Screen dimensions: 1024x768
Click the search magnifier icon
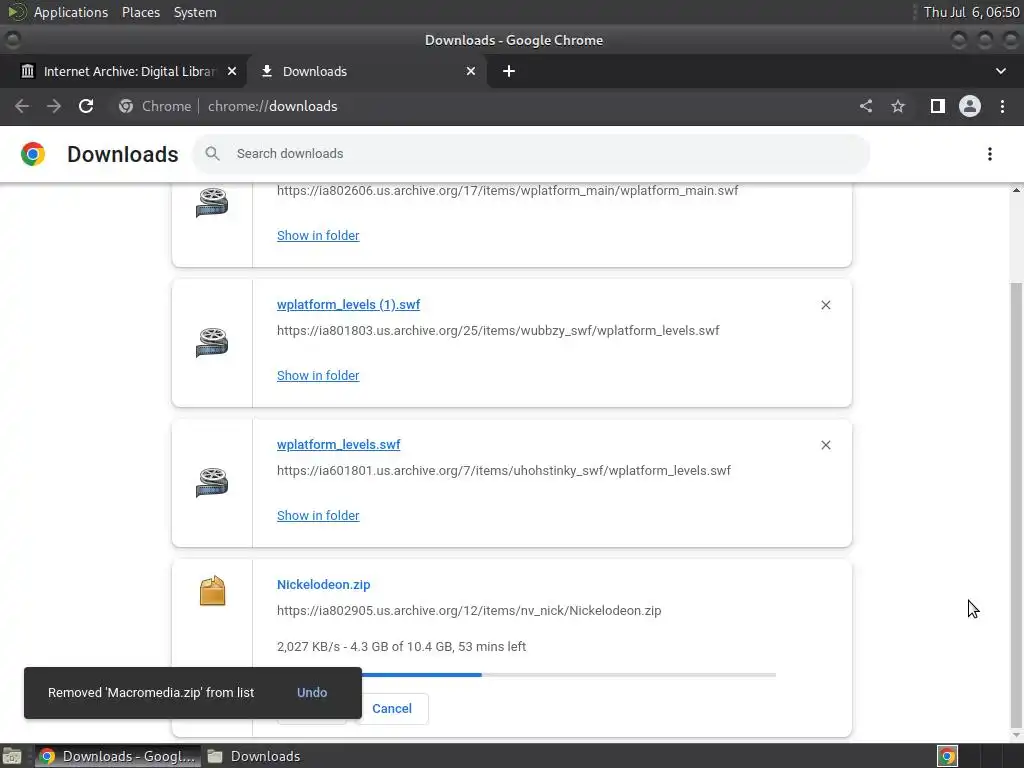coord(212,153)
